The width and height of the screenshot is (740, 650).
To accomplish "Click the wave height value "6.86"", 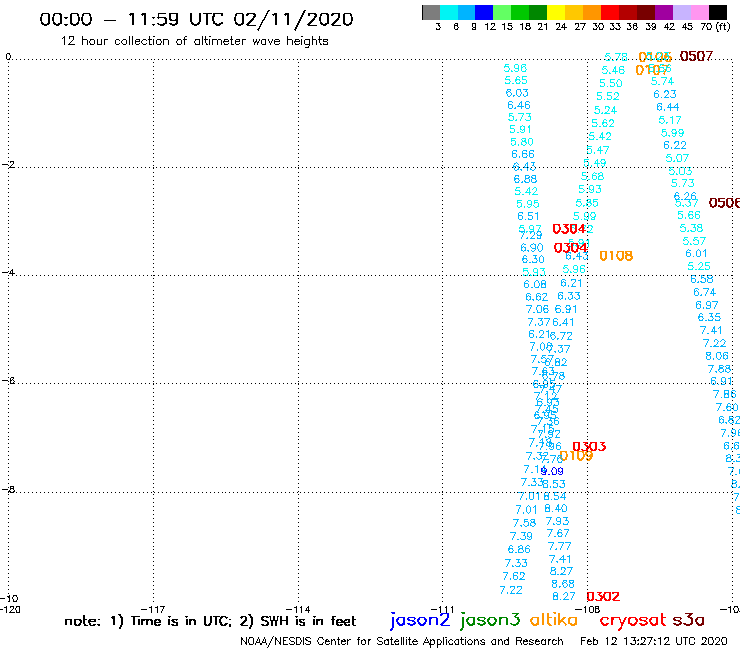I will click(519, 549).
